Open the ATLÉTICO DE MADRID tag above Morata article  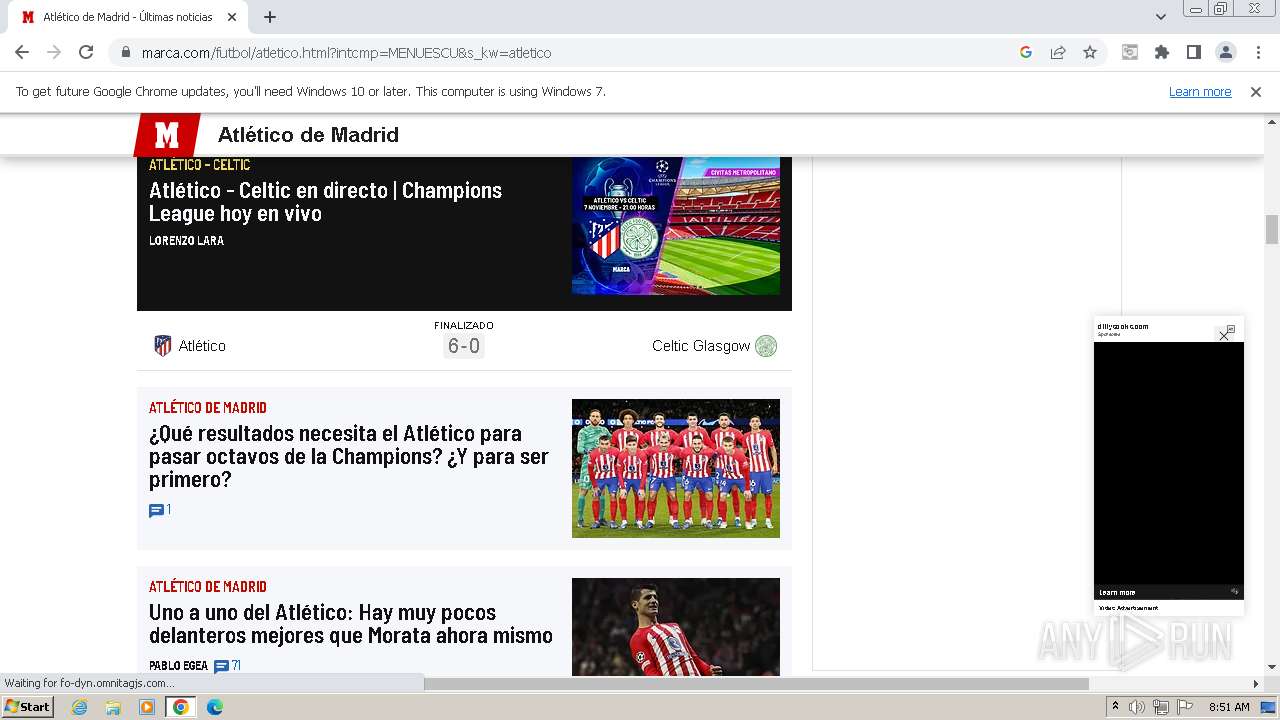pyautogui.click(x=208, y=587)
